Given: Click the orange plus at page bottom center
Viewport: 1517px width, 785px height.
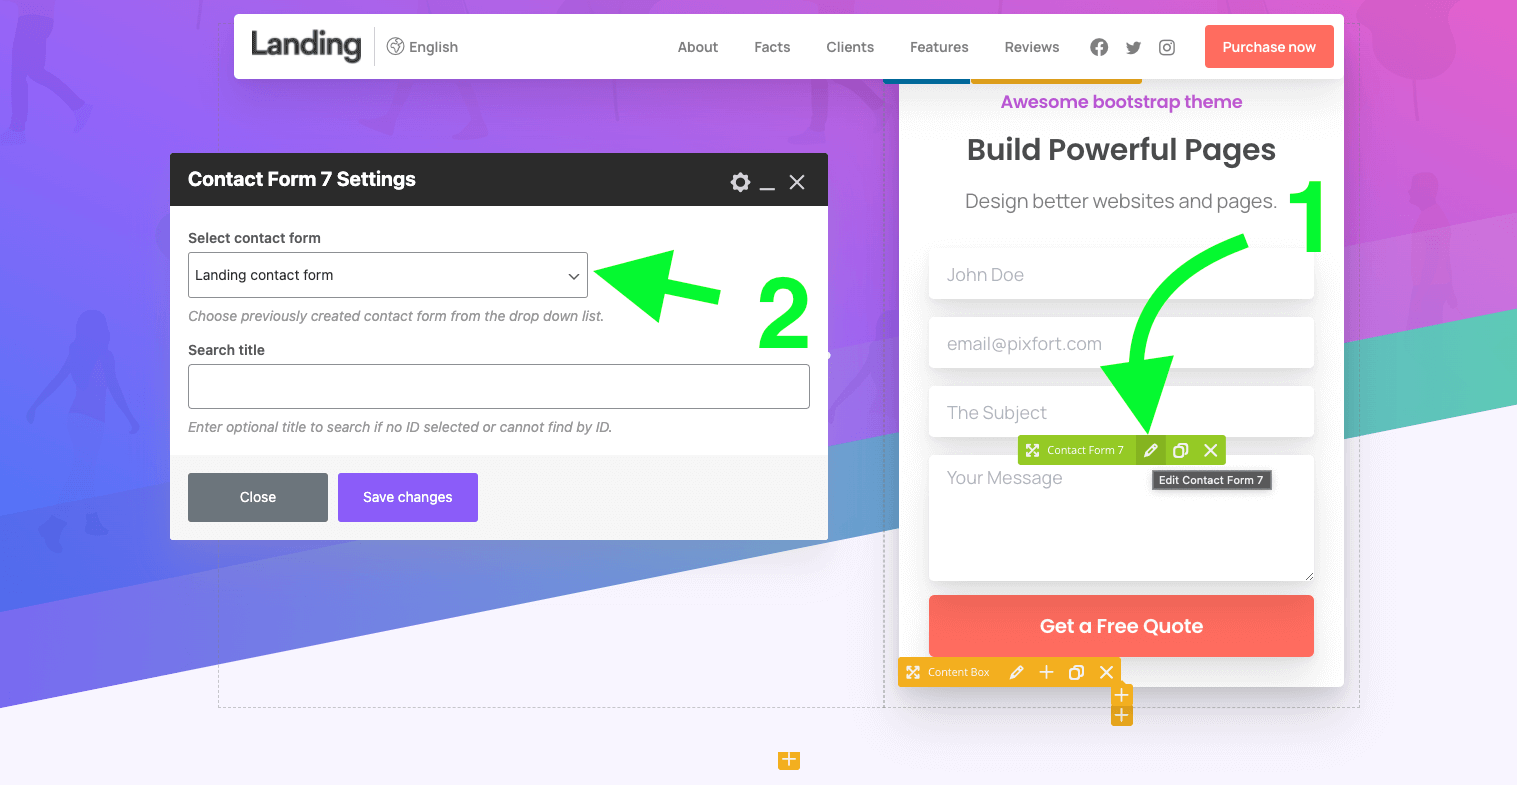Looking at the screenshot, I should click(x=789, y=760).
